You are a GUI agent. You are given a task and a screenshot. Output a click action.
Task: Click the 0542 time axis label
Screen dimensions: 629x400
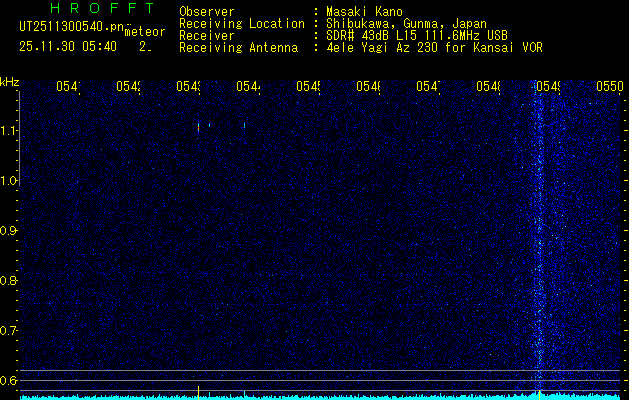click(128, 86)
